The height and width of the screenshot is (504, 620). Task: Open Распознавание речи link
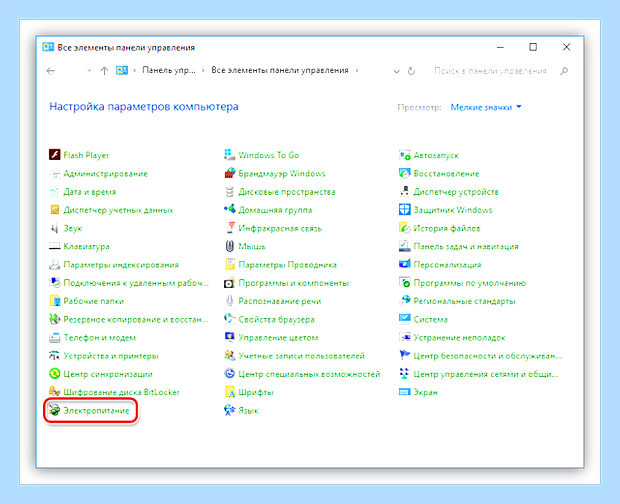pyautogui.click(x=280, y=301)
